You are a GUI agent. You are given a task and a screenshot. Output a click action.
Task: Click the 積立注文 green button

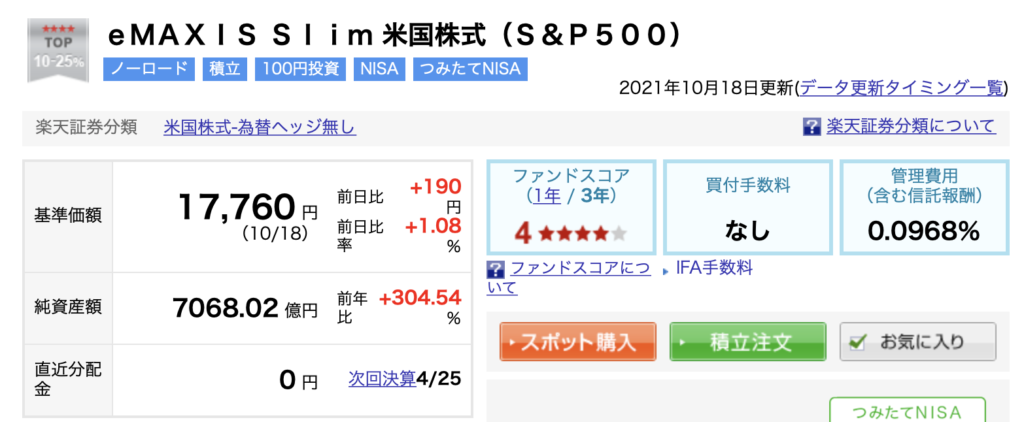click(748, 342)
